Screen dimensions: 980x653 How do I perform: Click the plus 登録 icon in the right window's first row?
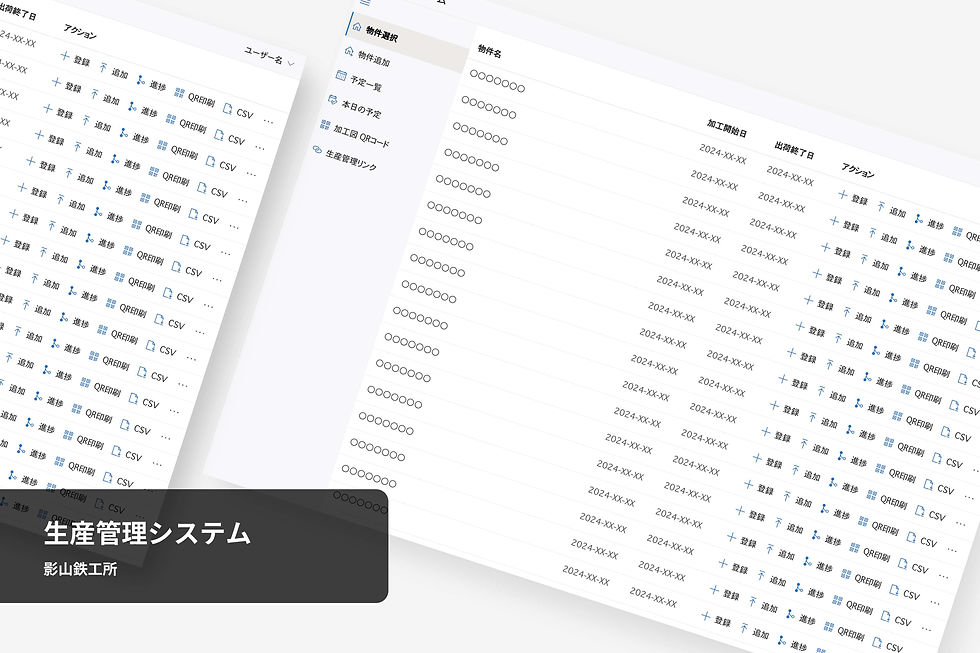pos(842,195)
